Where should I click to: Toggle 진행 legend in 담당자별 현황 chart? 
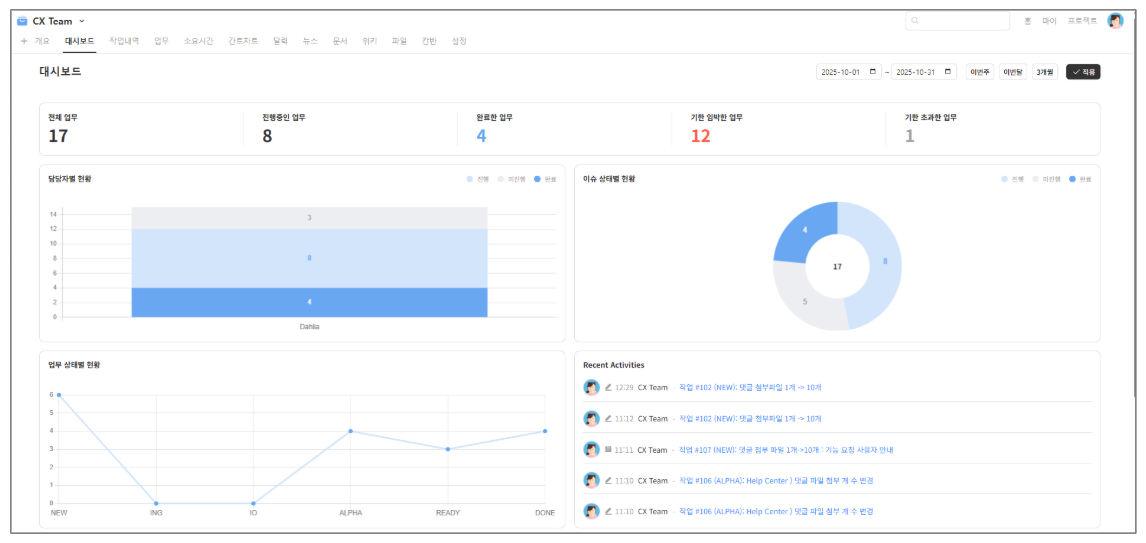(477, 179)
